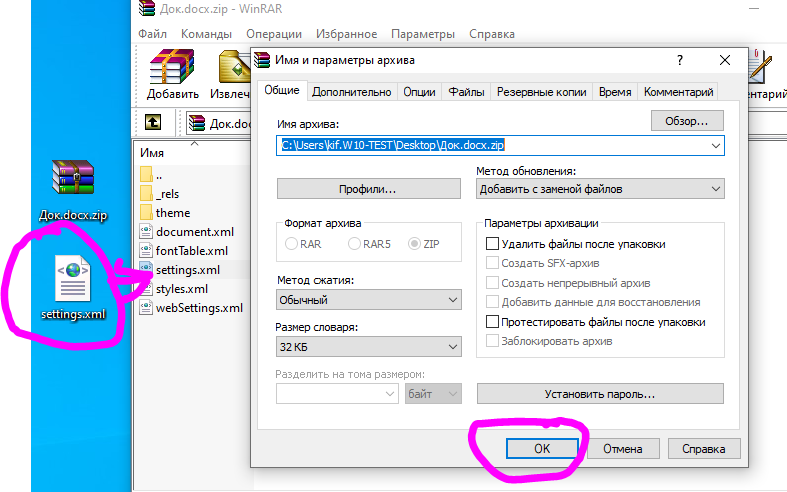The width and height of the screenshot is (787, 492).
Task: Click the Добавить toolbar icon
Action: pos(172,74)
